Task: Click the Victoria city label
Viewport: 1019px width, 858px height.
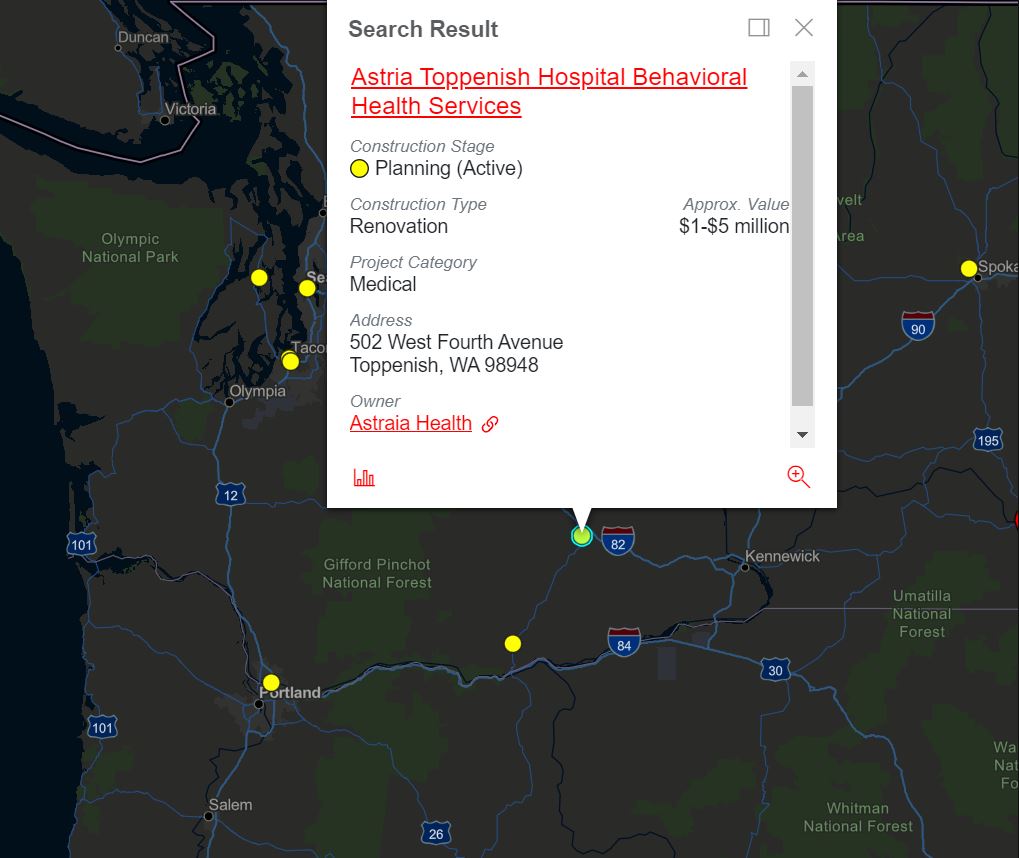Action: point(190,109)
